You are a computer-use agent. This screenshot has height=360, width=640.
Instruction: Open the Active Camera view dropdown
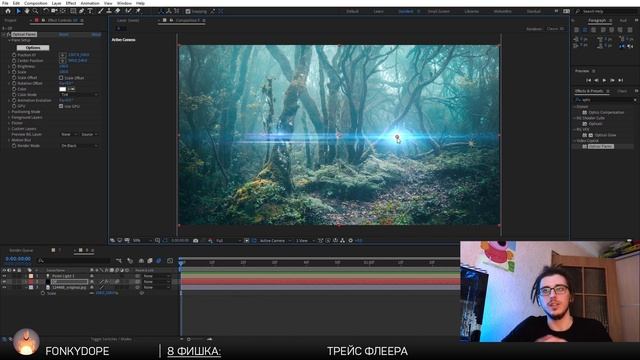point(276,241)
